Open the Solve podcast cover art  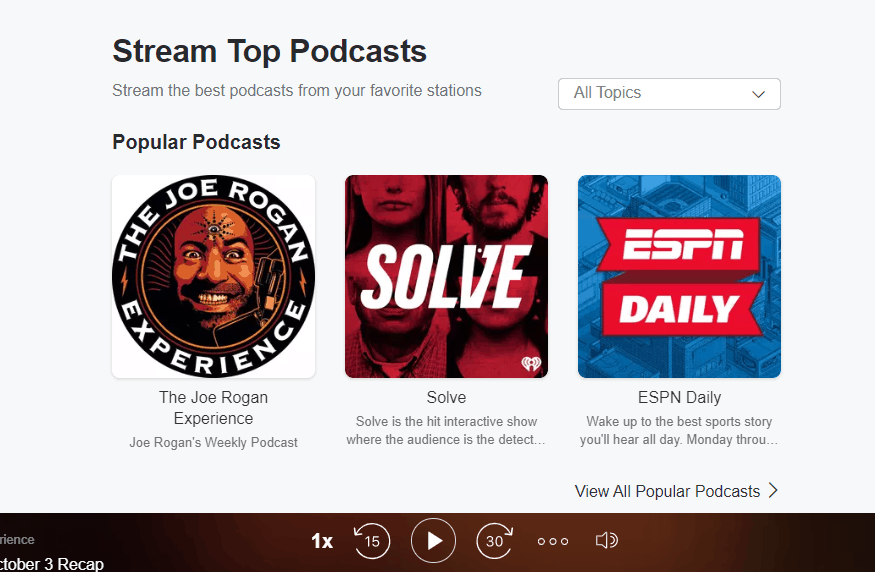click(x=446, y=277)
